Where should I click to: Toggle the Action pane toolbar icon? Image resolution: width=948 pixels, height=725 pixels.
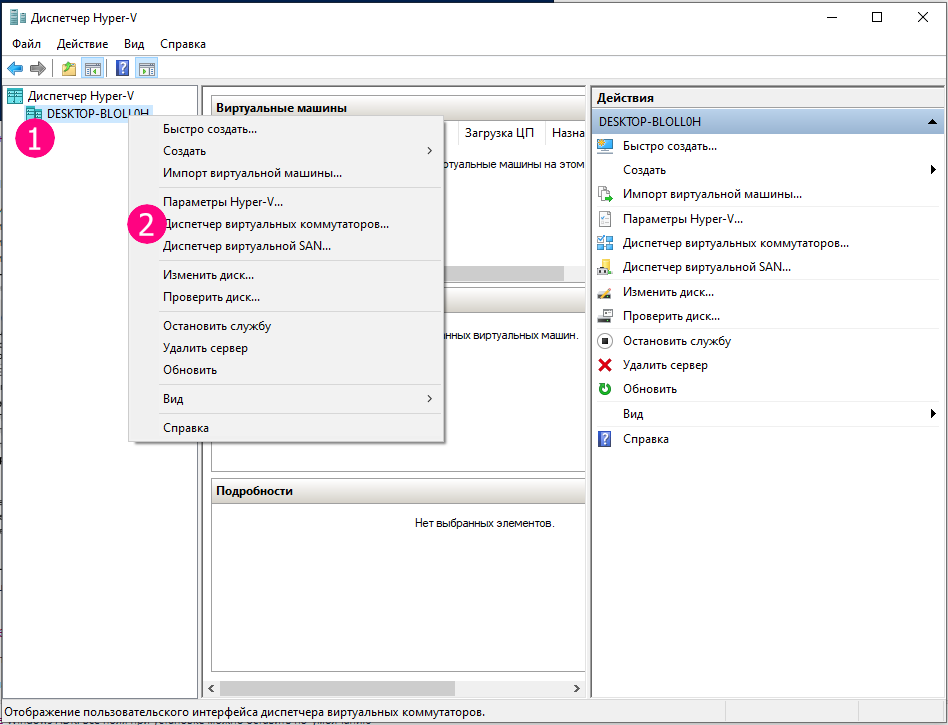(x=147, y=68)
